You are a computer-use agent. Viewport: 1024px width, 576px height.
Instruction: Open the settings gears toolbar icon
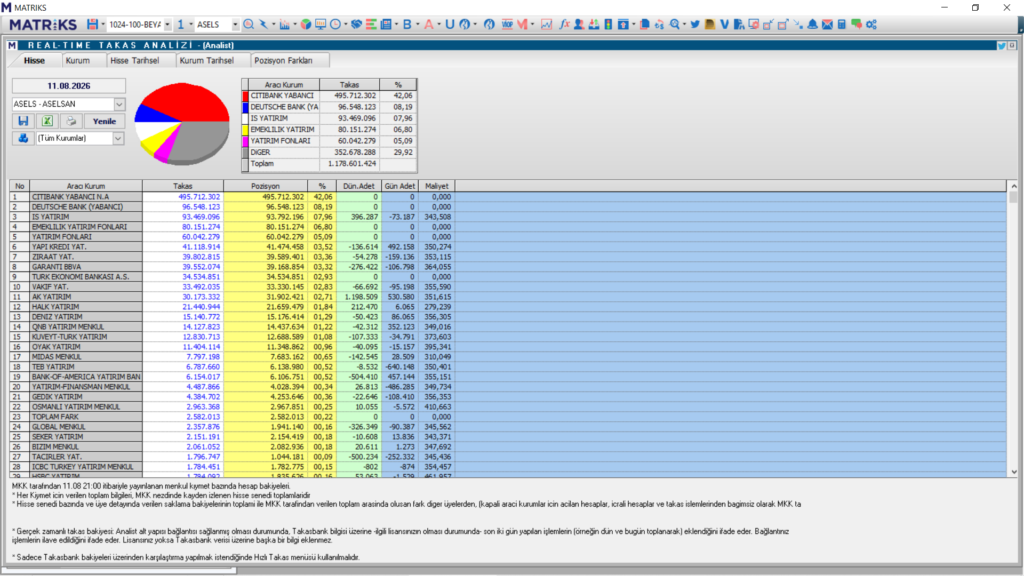click(x=871, y=24)
